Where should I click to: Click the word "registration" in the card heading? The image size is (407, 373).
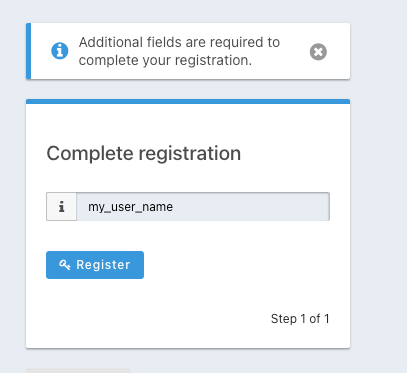(x=190, y=153)
